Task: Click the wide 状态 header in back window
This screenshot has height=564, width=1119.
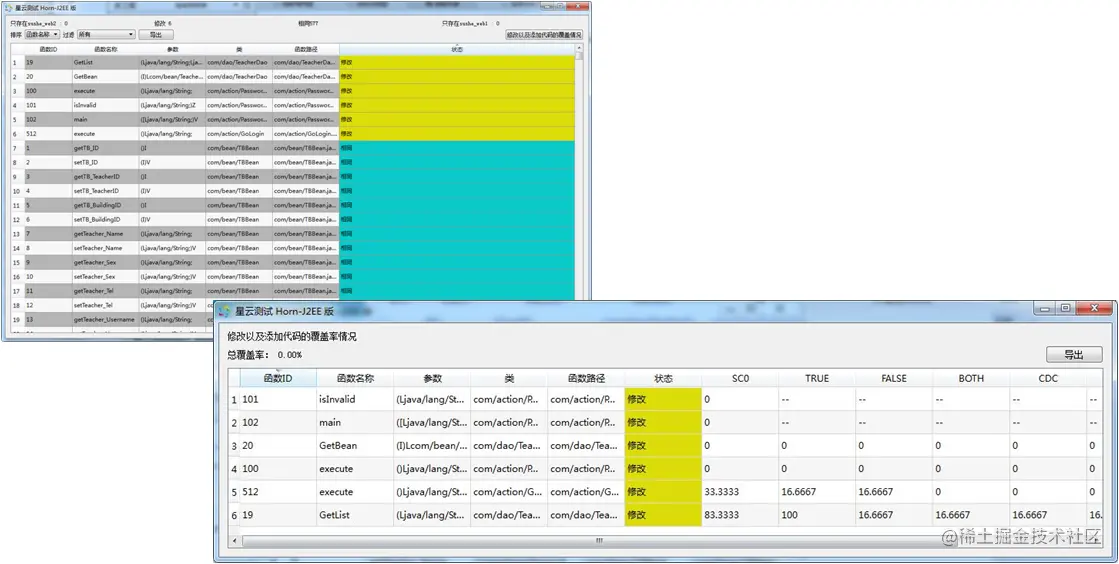Action: click(x=457, y=49)
